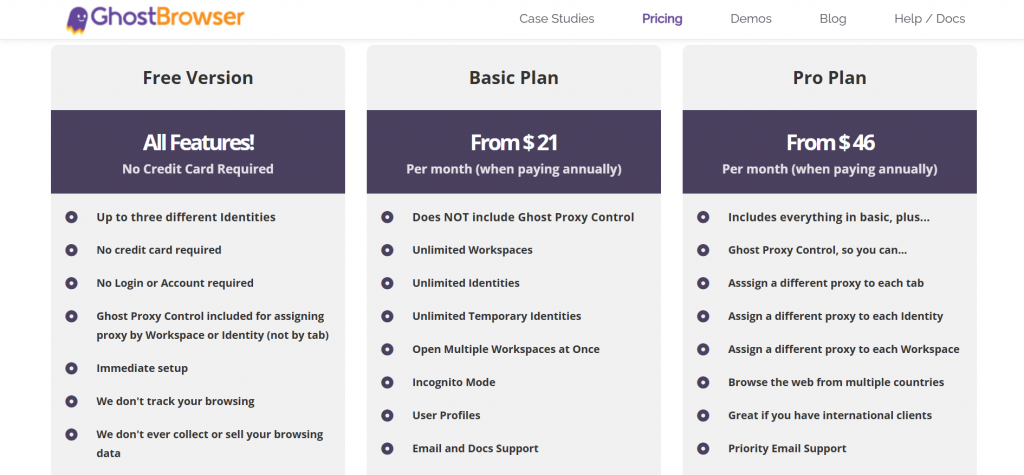Go to the Pricing page tab
Image resolution: width=1024 pixels, height=475 pixels.
pos(662,19)
